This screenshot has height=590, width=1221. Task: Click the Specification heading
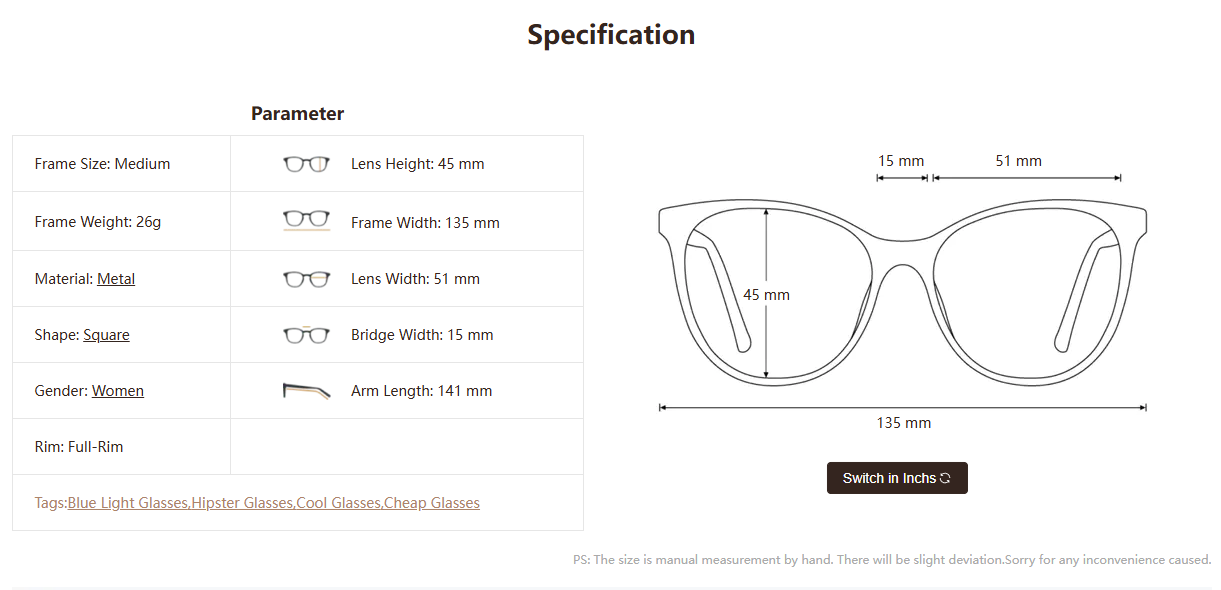[611, 35]
